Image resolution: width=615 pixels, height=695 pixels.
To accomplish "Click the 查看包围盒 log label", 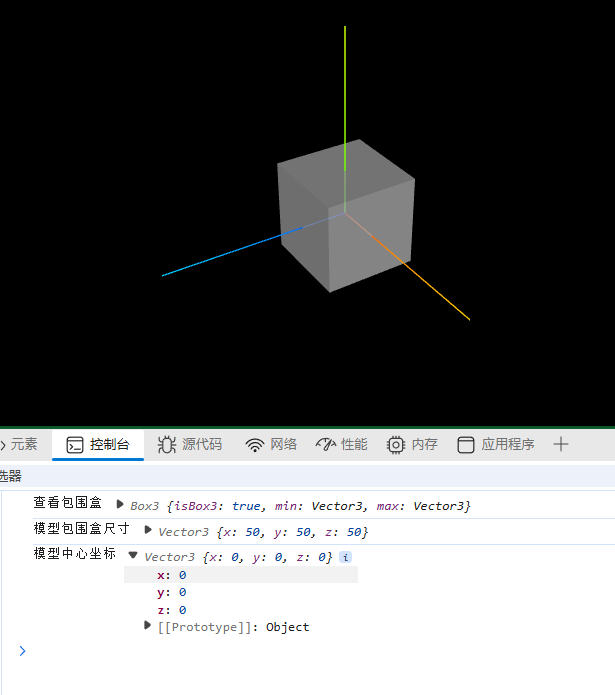I will pos(68,502).
